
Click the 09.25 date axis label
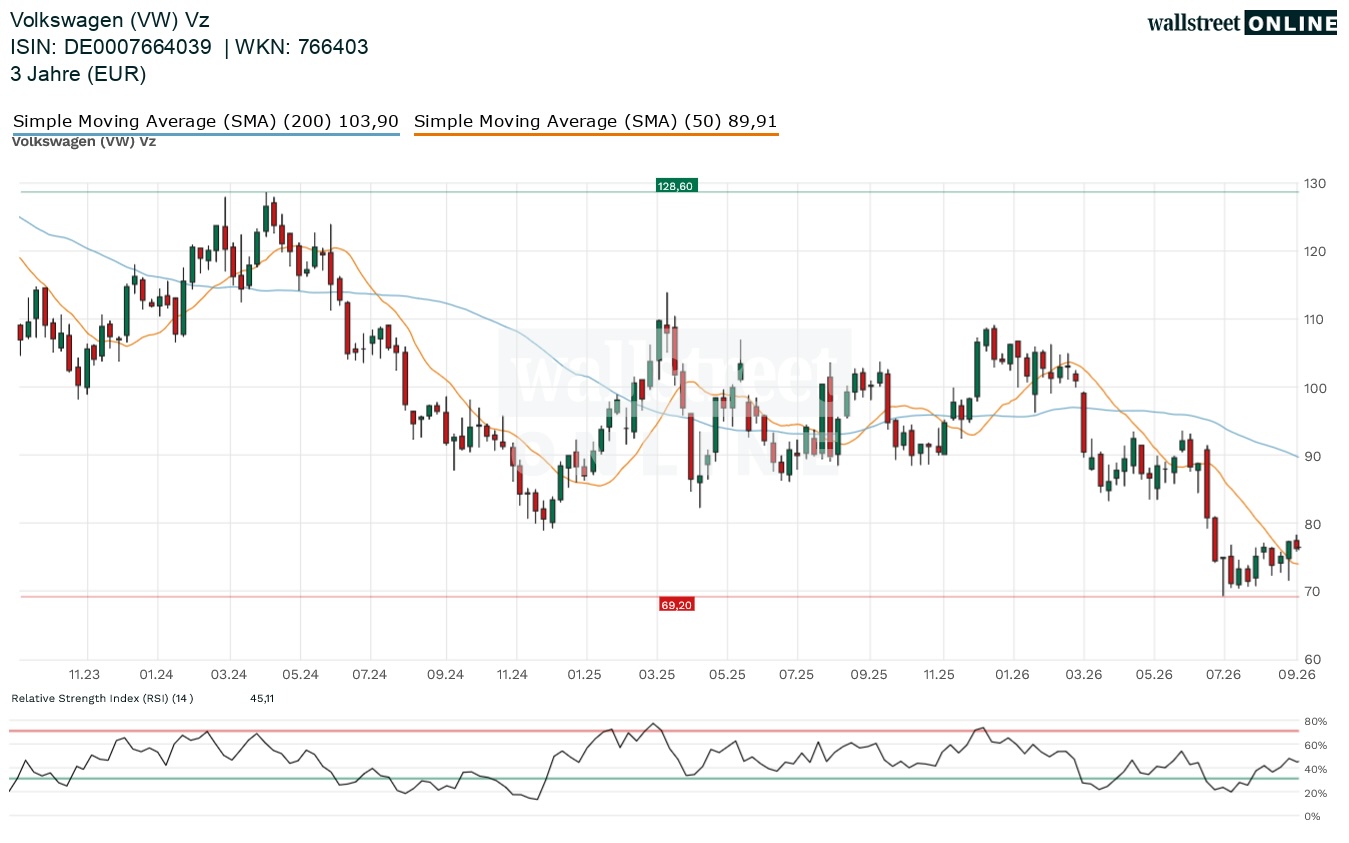[870, 675]
